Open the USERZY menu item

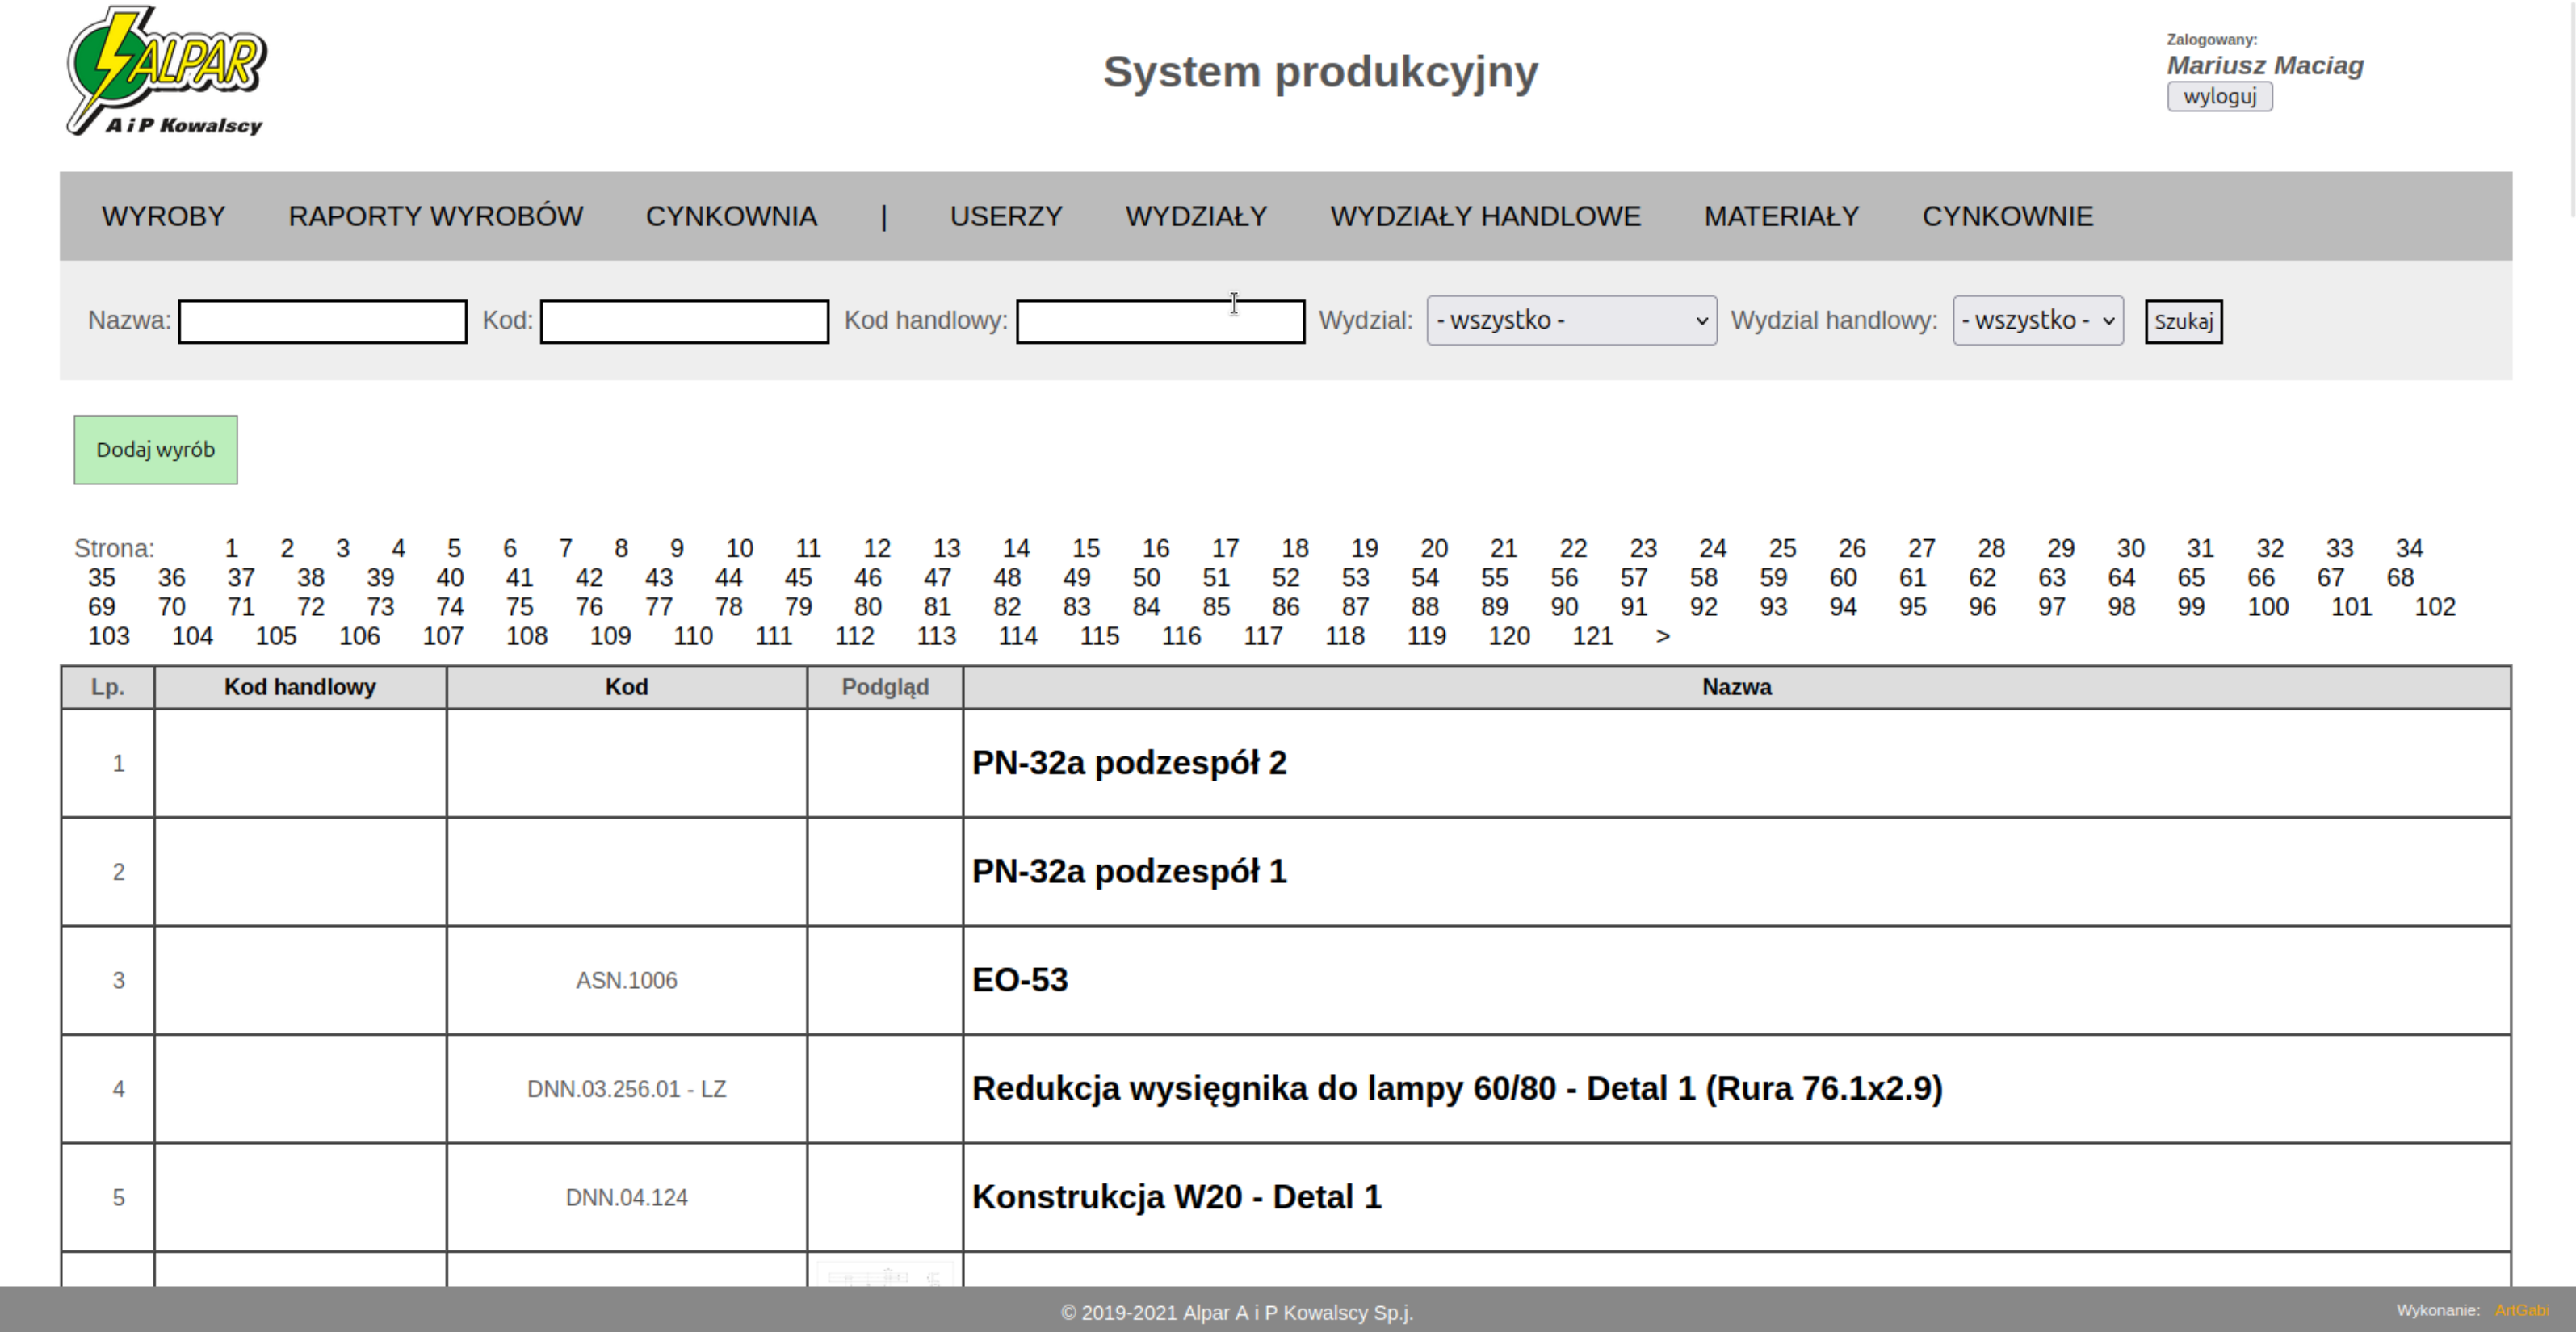[1005, 216]
